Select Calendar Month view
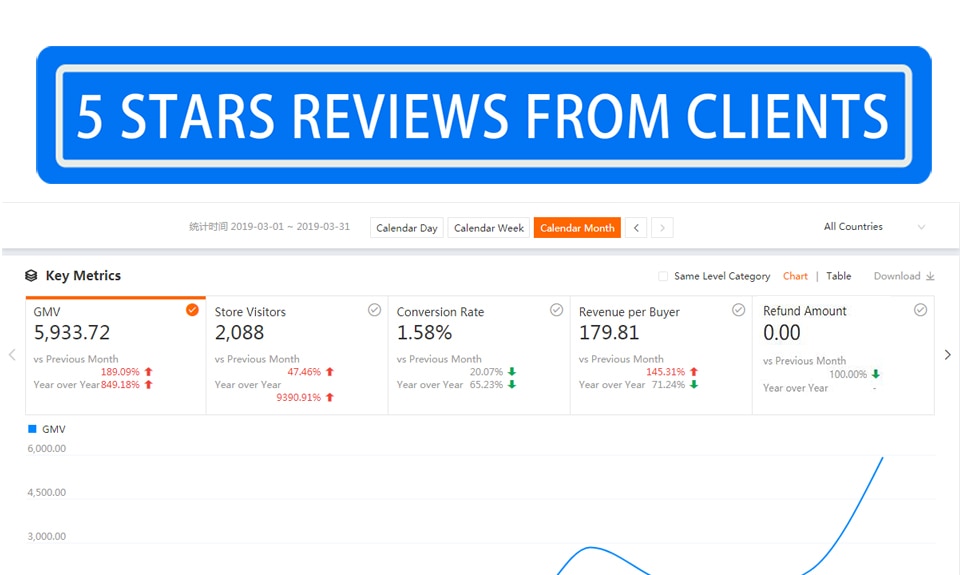This screenshot has height=575, width=960. [x=577, y=228]
